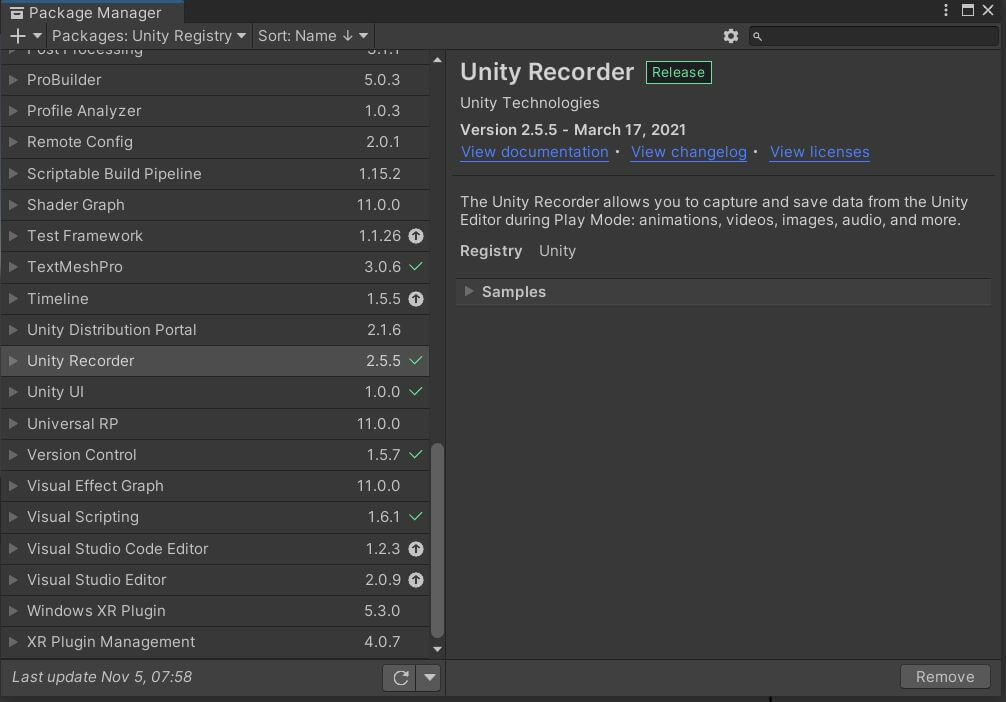Open the Sort: Name dropdown

tap(313, 36)
